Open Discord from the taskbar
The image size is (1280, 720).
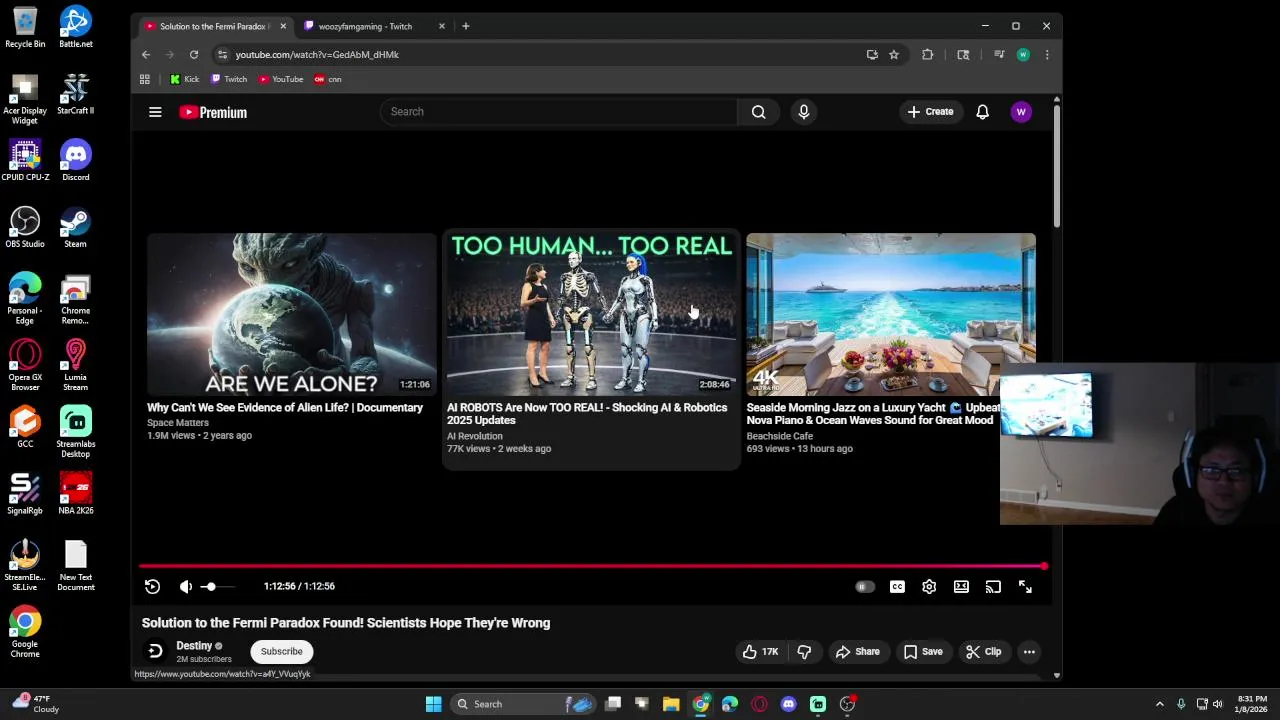(788, 704)
